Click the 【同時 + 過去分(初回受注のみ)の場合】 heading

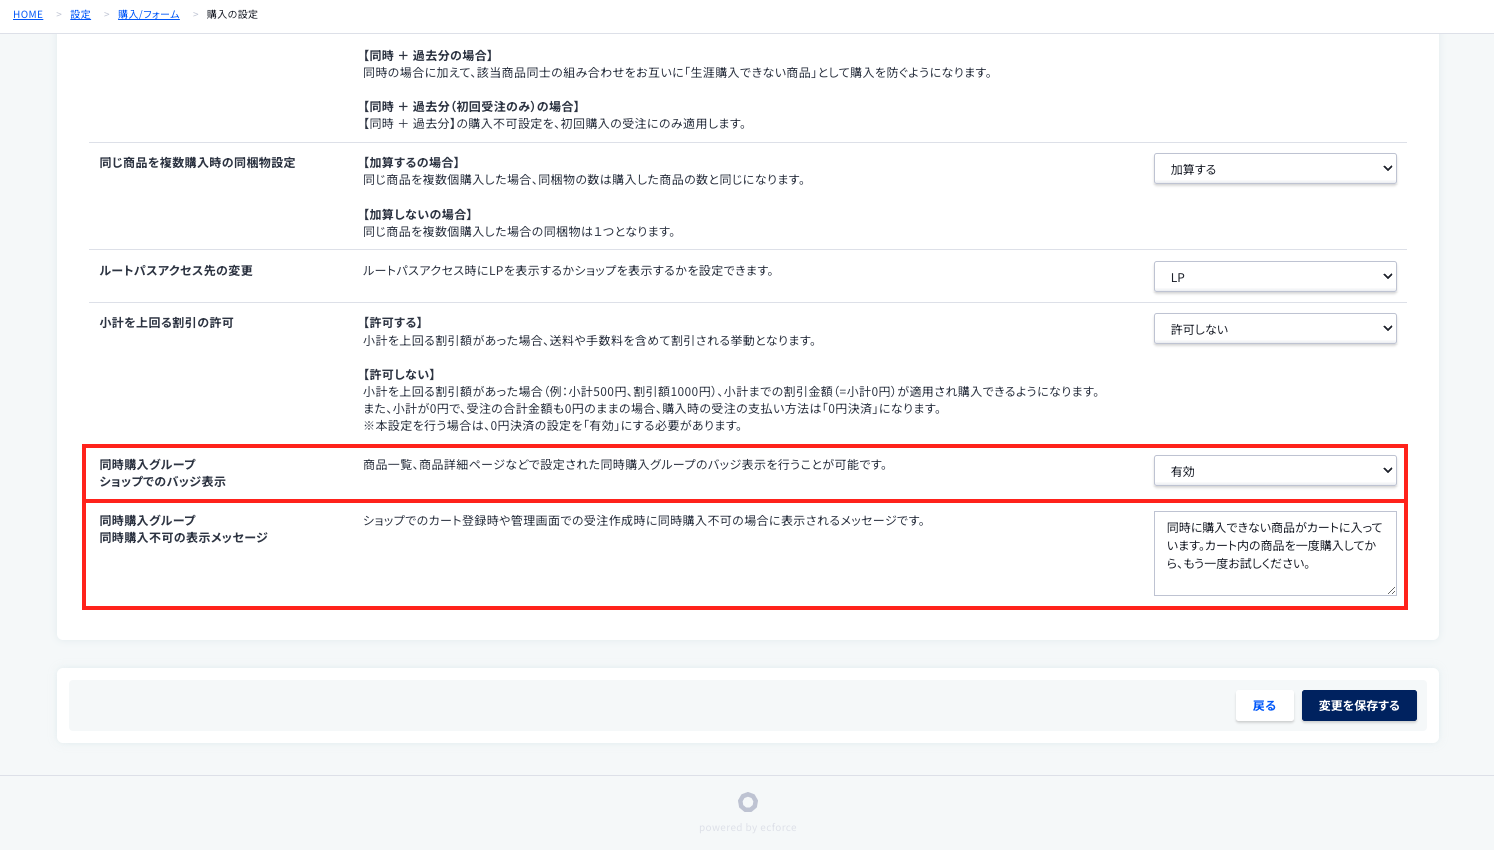click(x=471, y=107)
